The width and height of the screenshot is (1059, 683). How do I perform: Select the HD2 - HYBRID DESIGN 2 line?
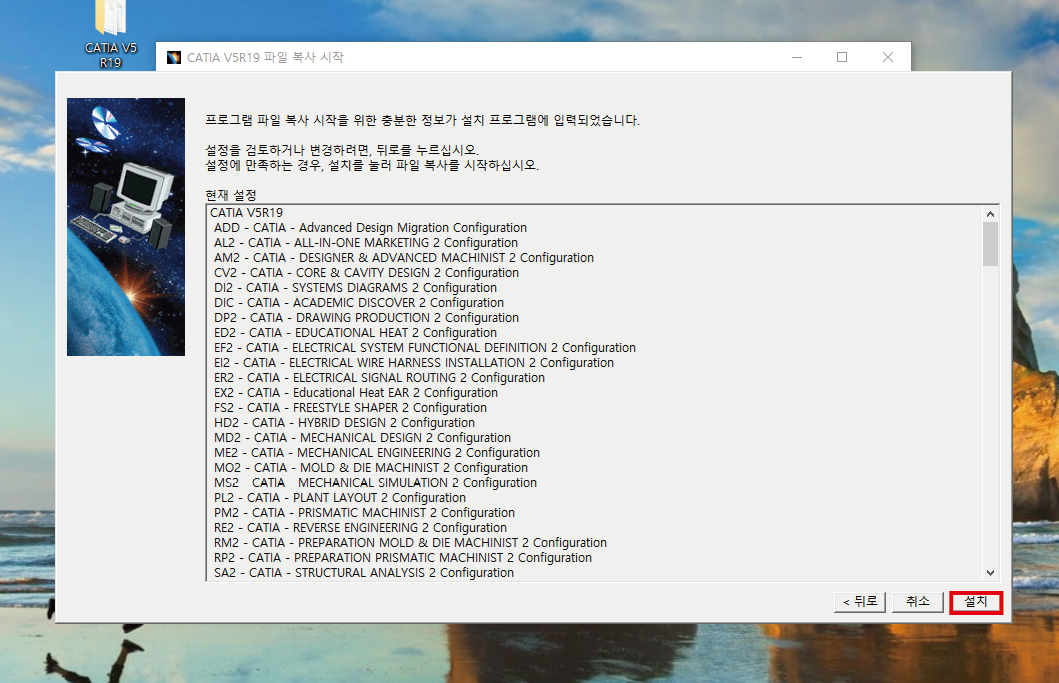pos(344,422)
